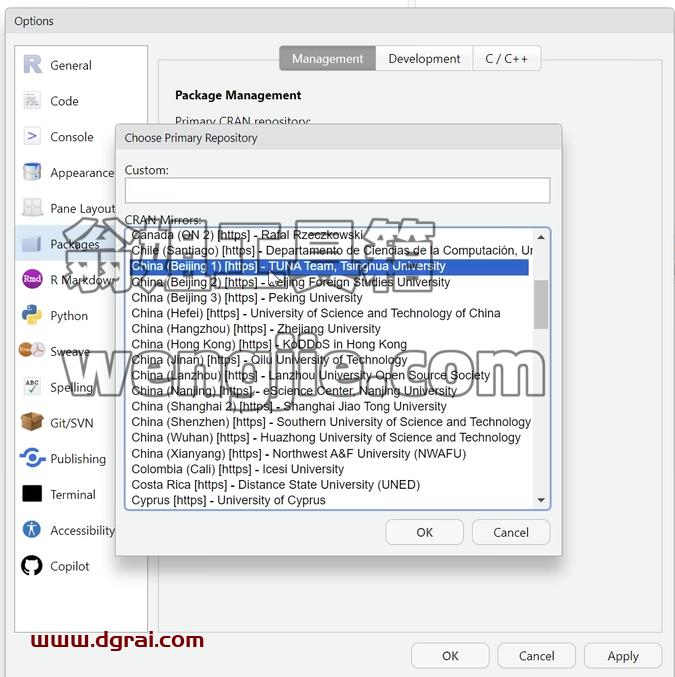
Task: Click the mirror list scroll-up arrow
Action: 541,237
